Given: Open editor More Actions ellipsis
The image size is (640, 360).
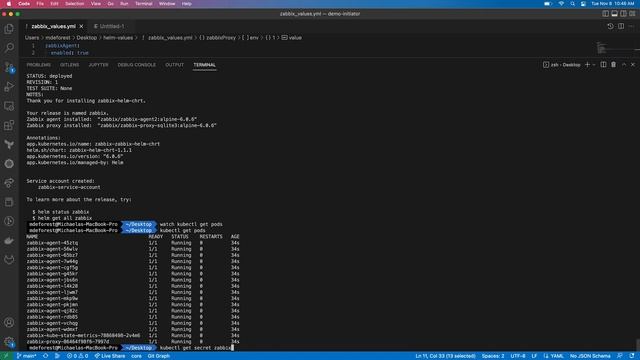Looking at the screenshot, I should pos(631,26).
